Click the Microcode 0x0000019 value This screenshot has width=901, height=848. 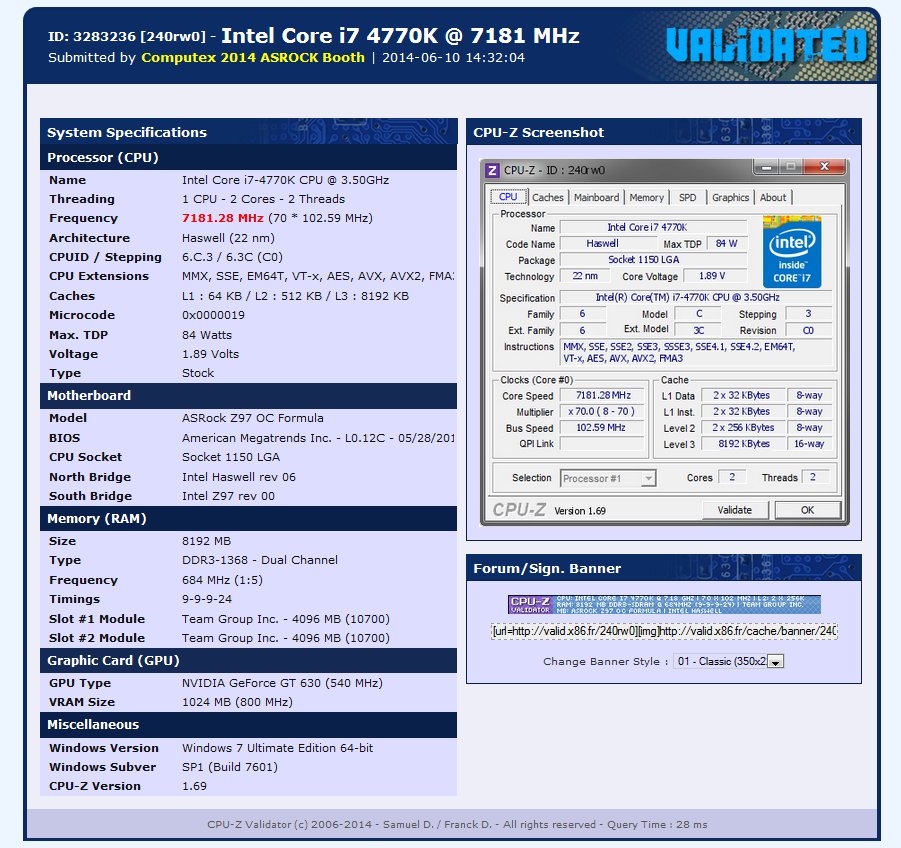pos(213,315)
